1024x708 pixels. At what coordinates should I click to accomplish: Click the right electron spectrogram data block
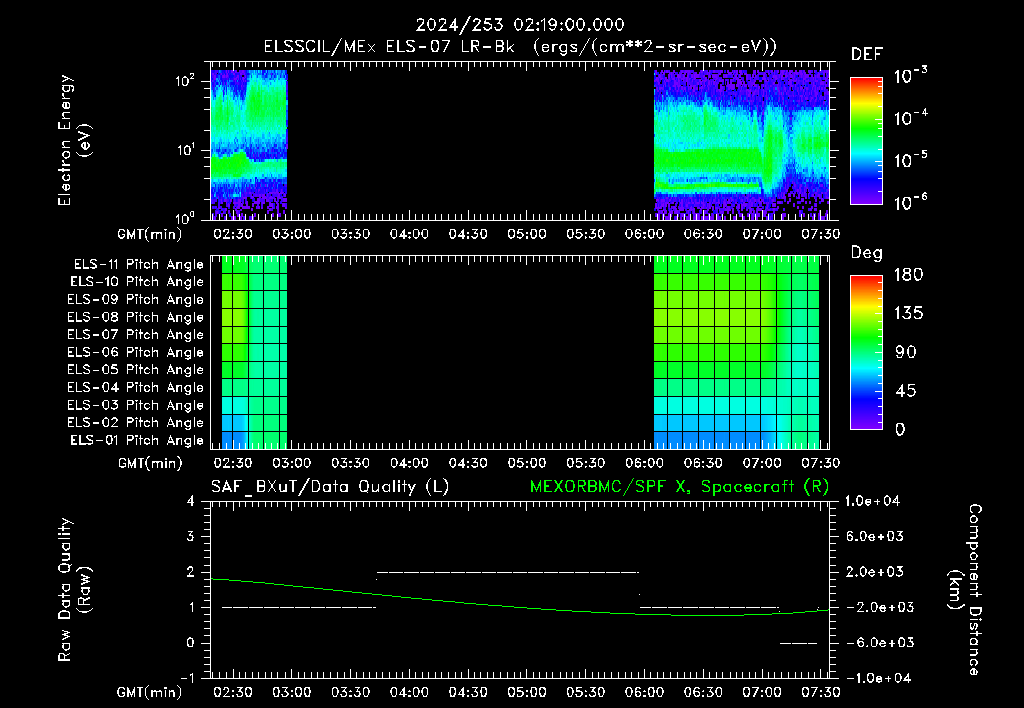click(742, 143)
